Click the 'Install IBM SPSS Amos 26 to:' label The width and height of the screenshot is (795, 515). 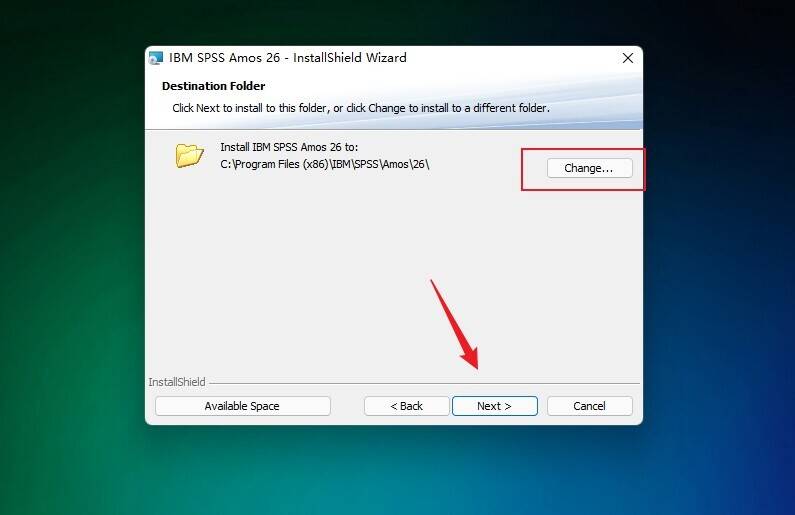point(289,147)
